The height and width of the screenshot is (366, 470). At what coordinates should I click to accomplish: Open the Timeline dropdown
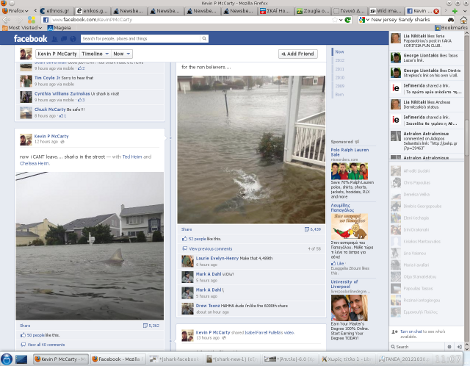pos(95,54)
